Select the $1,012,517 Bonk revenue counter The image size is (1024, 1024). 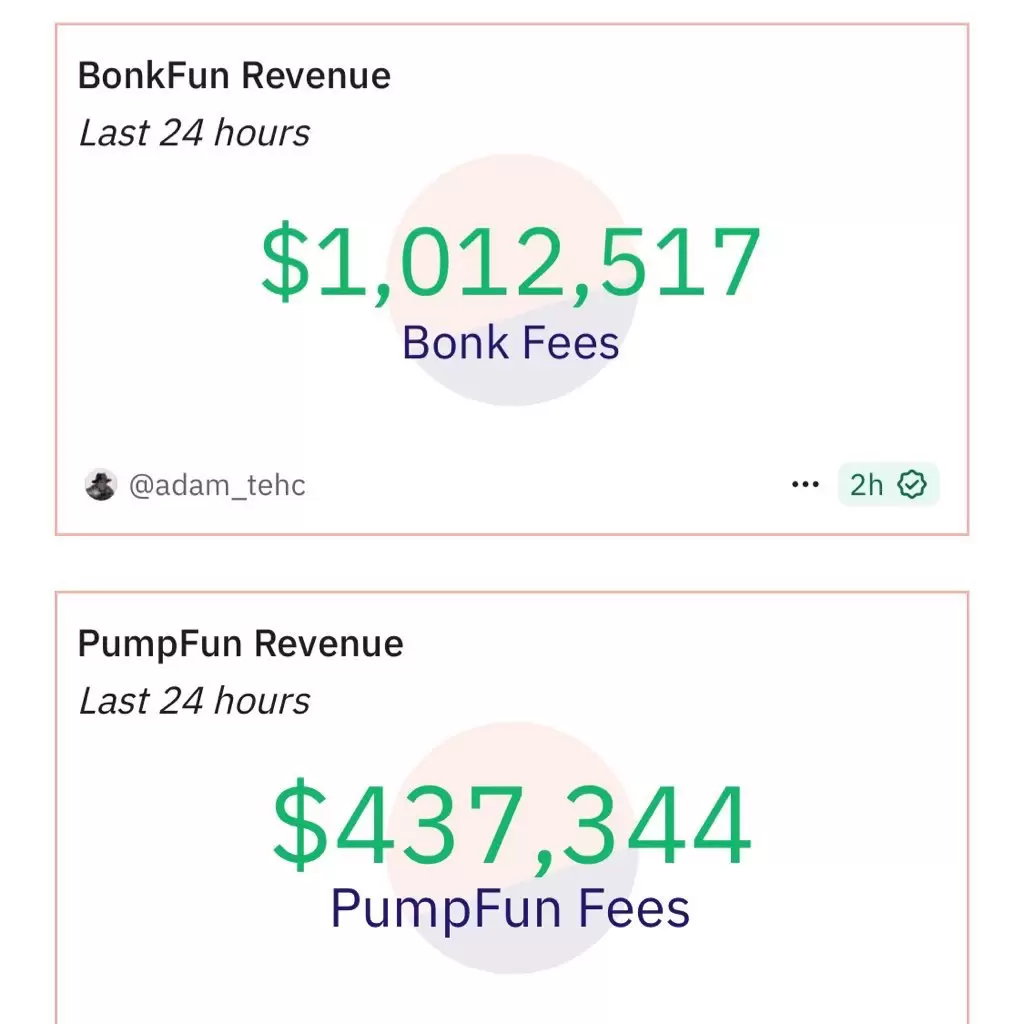(x=511, y=262)
